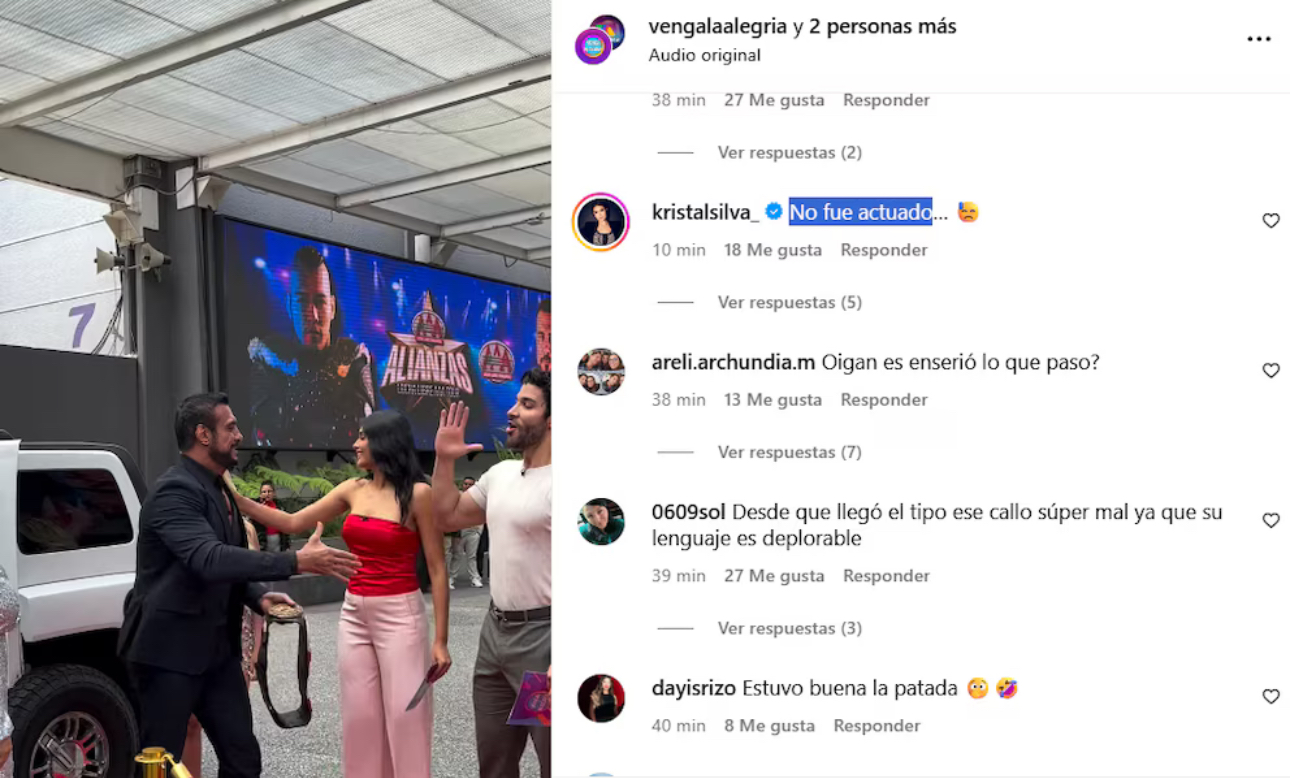
Task: Open the three-dot more options menu
Action: [1258, 39]
